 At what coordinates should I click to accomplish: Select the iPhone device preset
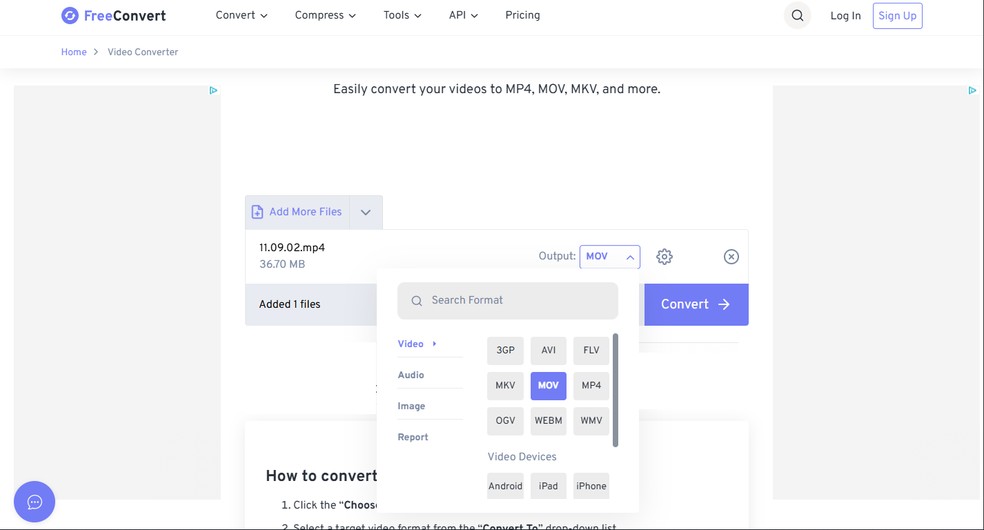[x=591, y=486]
